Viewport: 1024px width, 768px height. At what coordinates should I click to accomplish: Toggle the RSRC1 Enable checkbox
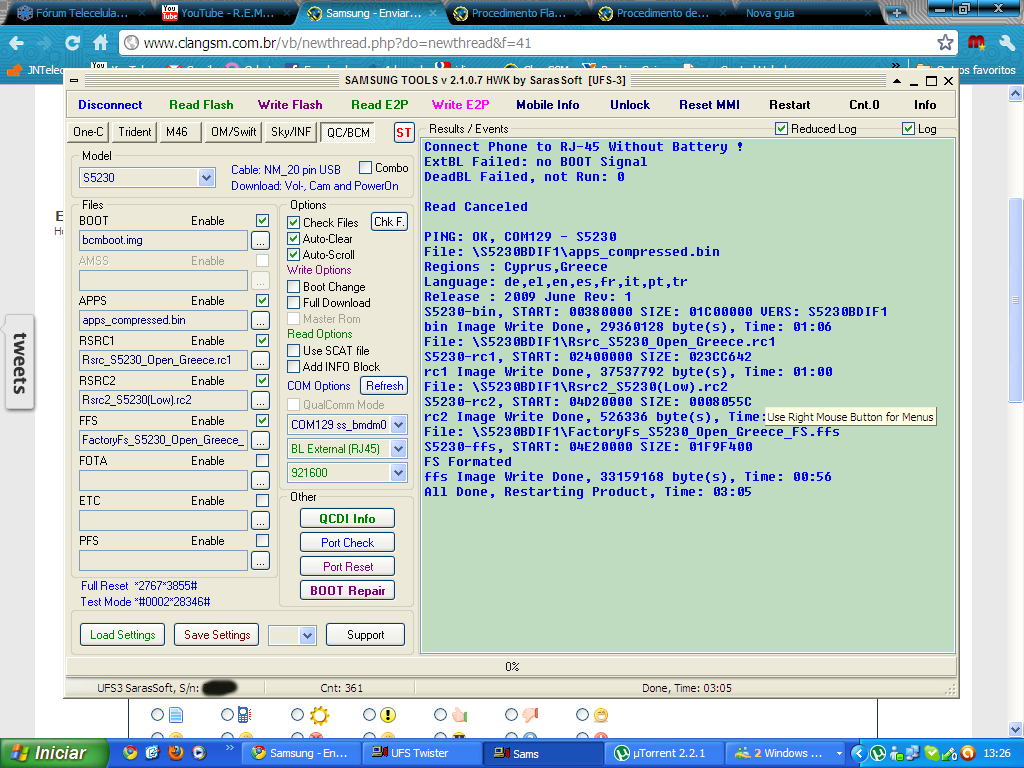click(263, 340)
